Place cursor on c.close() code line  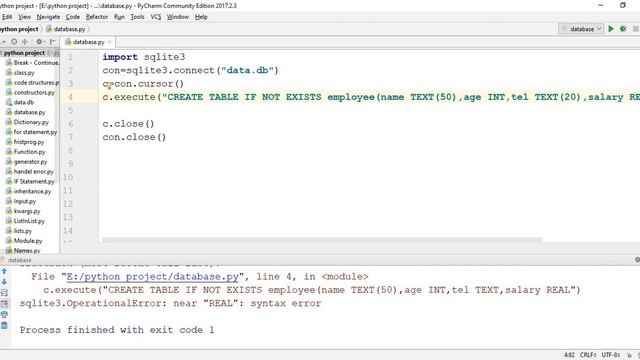[128, 124]
